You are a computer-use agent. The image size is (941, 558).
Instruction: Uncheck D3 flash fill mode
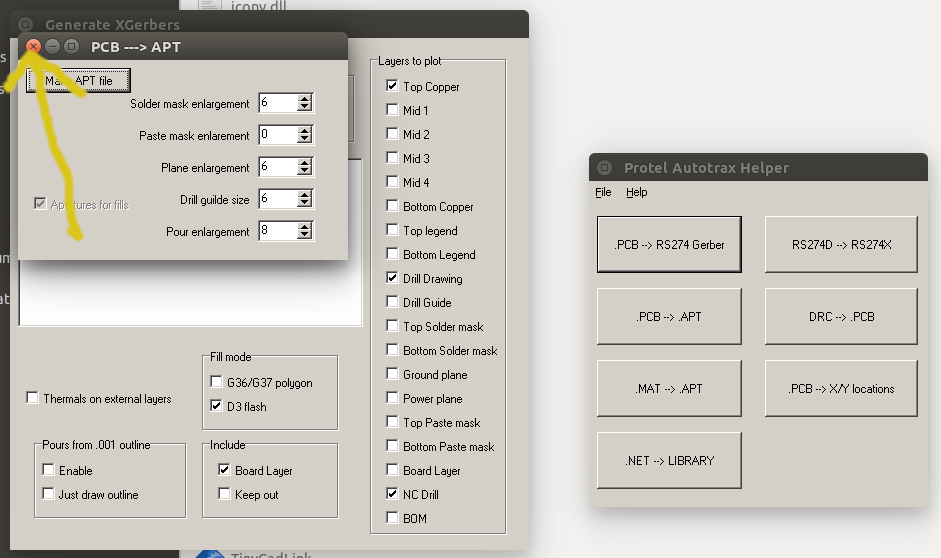(x=217, y=406)
